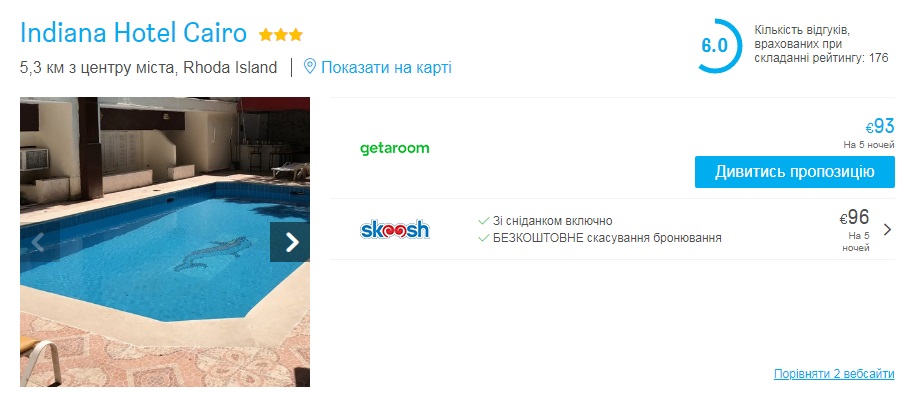Select the €93 getaroom price

(880, 126)
